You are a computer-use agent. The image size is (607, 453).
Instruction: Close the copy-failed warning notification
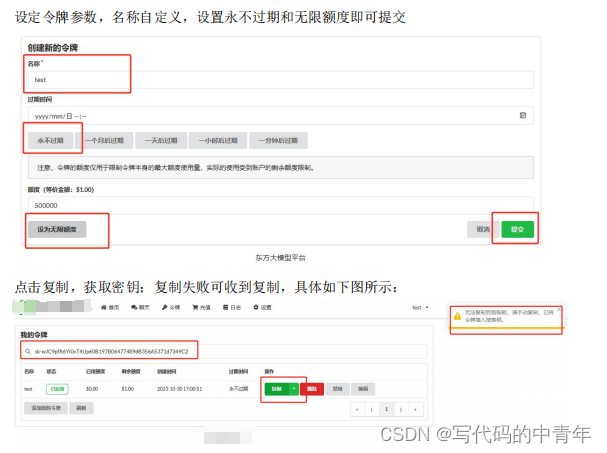pos(559,309)
